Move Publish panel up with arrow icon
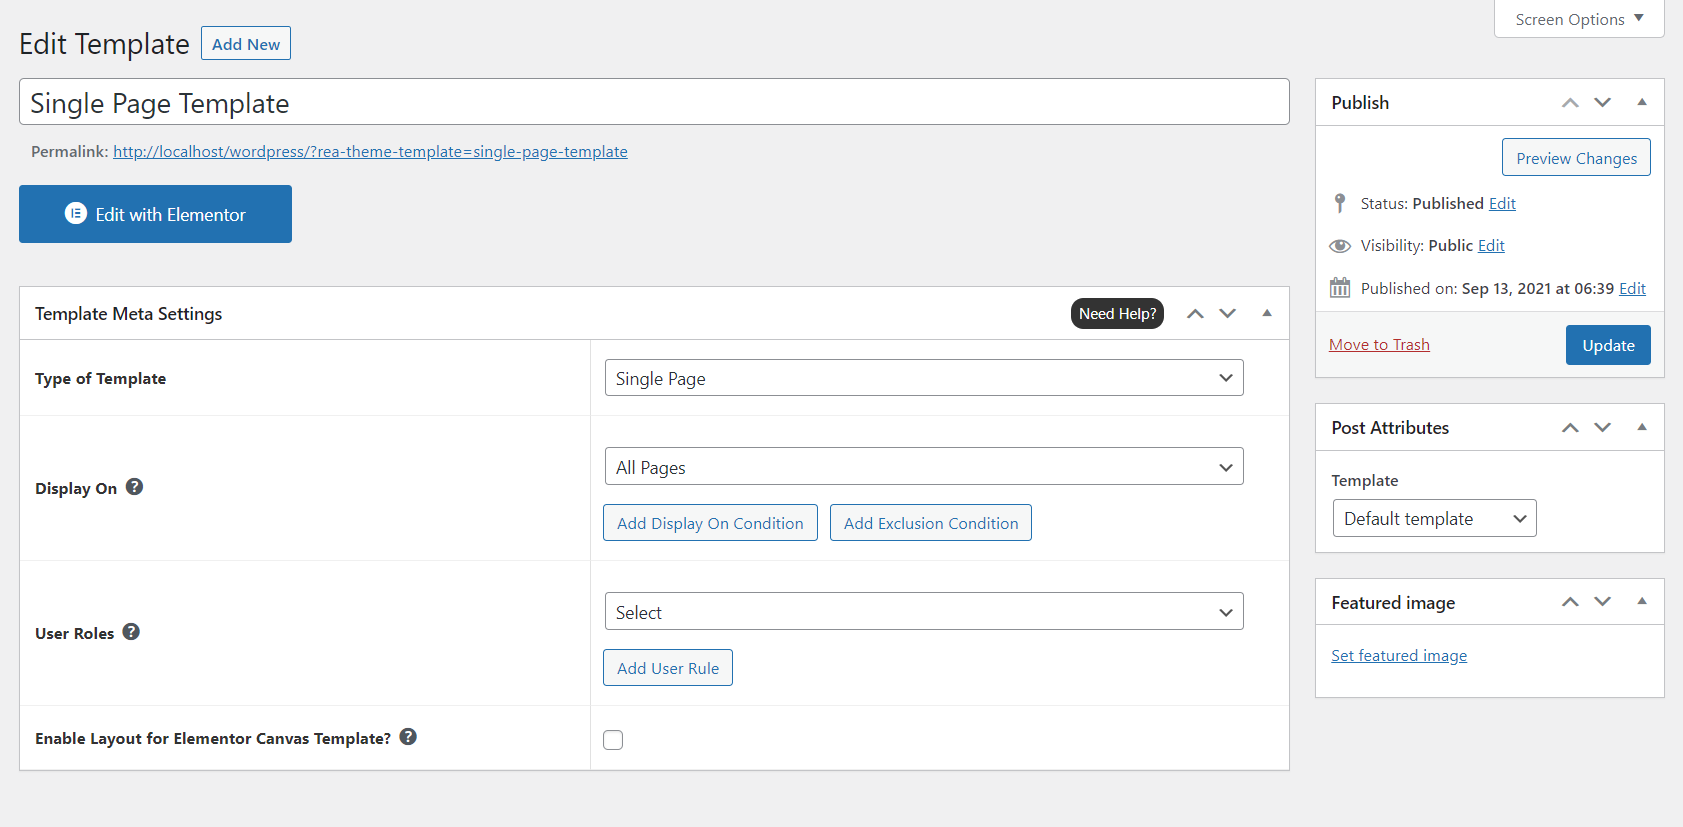The width and height of the screenshot is (1683, 827). pos(1570,103)
